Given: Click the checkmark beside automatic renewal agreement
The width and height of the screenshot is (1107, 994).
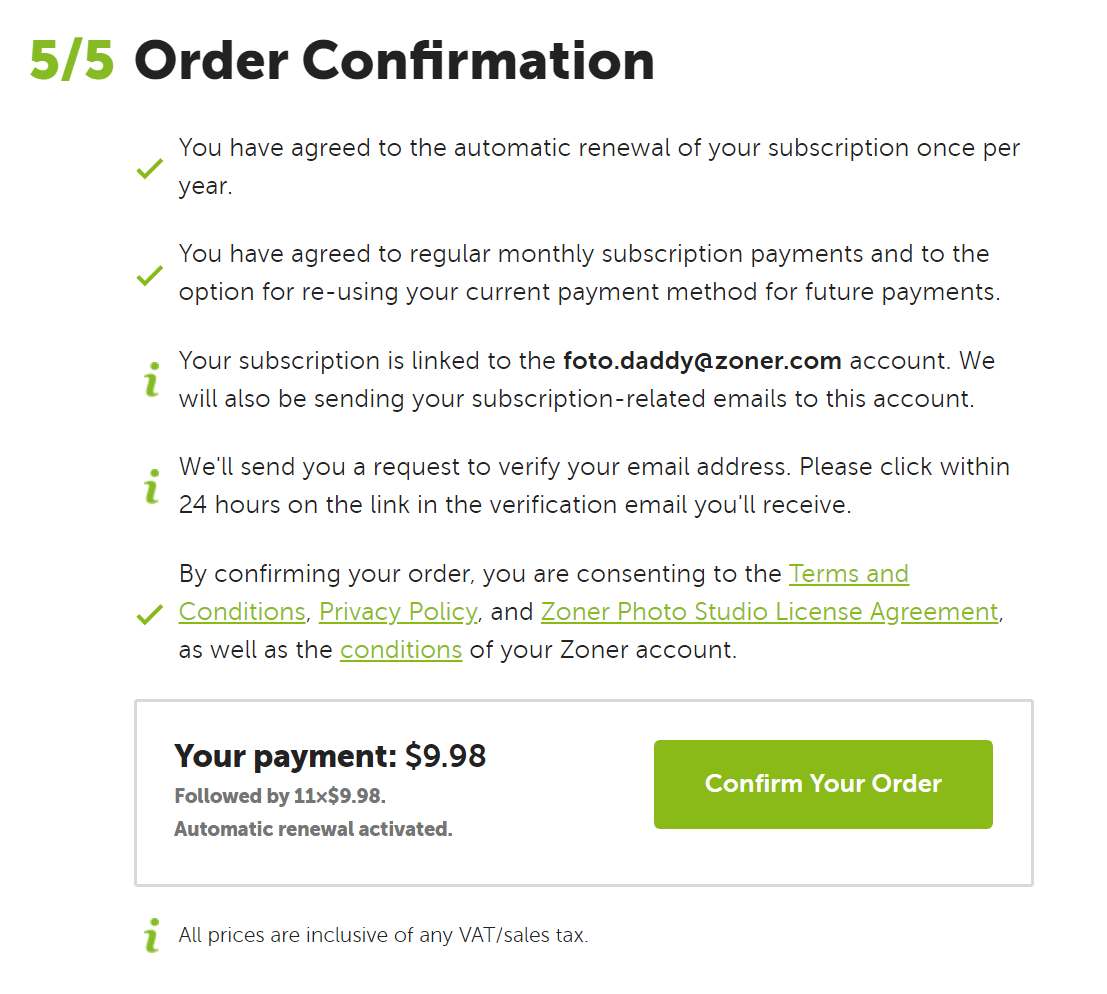Looking at the screenshot, I should point(150,170).
